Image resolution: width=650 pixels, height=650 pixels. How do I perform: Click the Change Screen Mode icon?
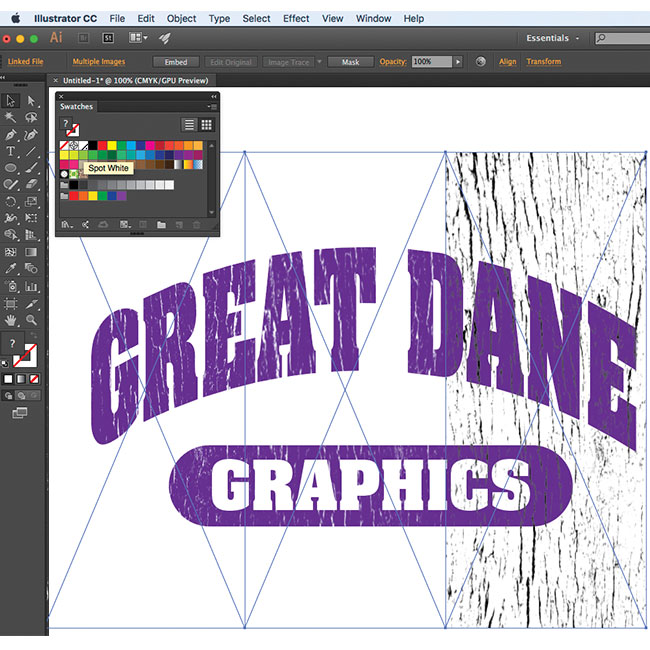tap(19, 412)
